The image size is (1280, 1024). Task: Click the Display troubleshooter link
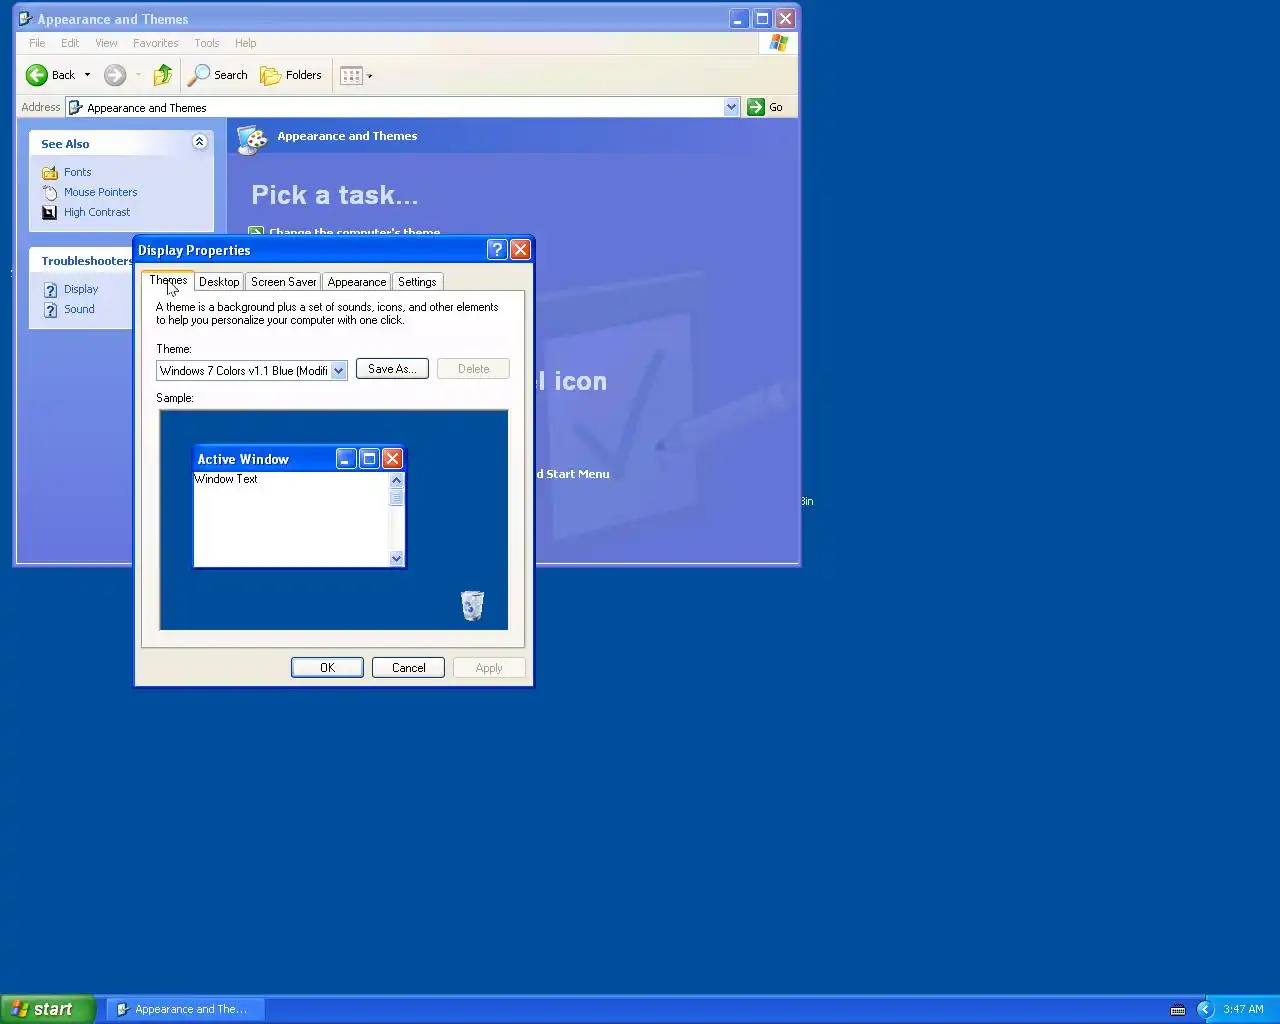(x=81, y=289)
